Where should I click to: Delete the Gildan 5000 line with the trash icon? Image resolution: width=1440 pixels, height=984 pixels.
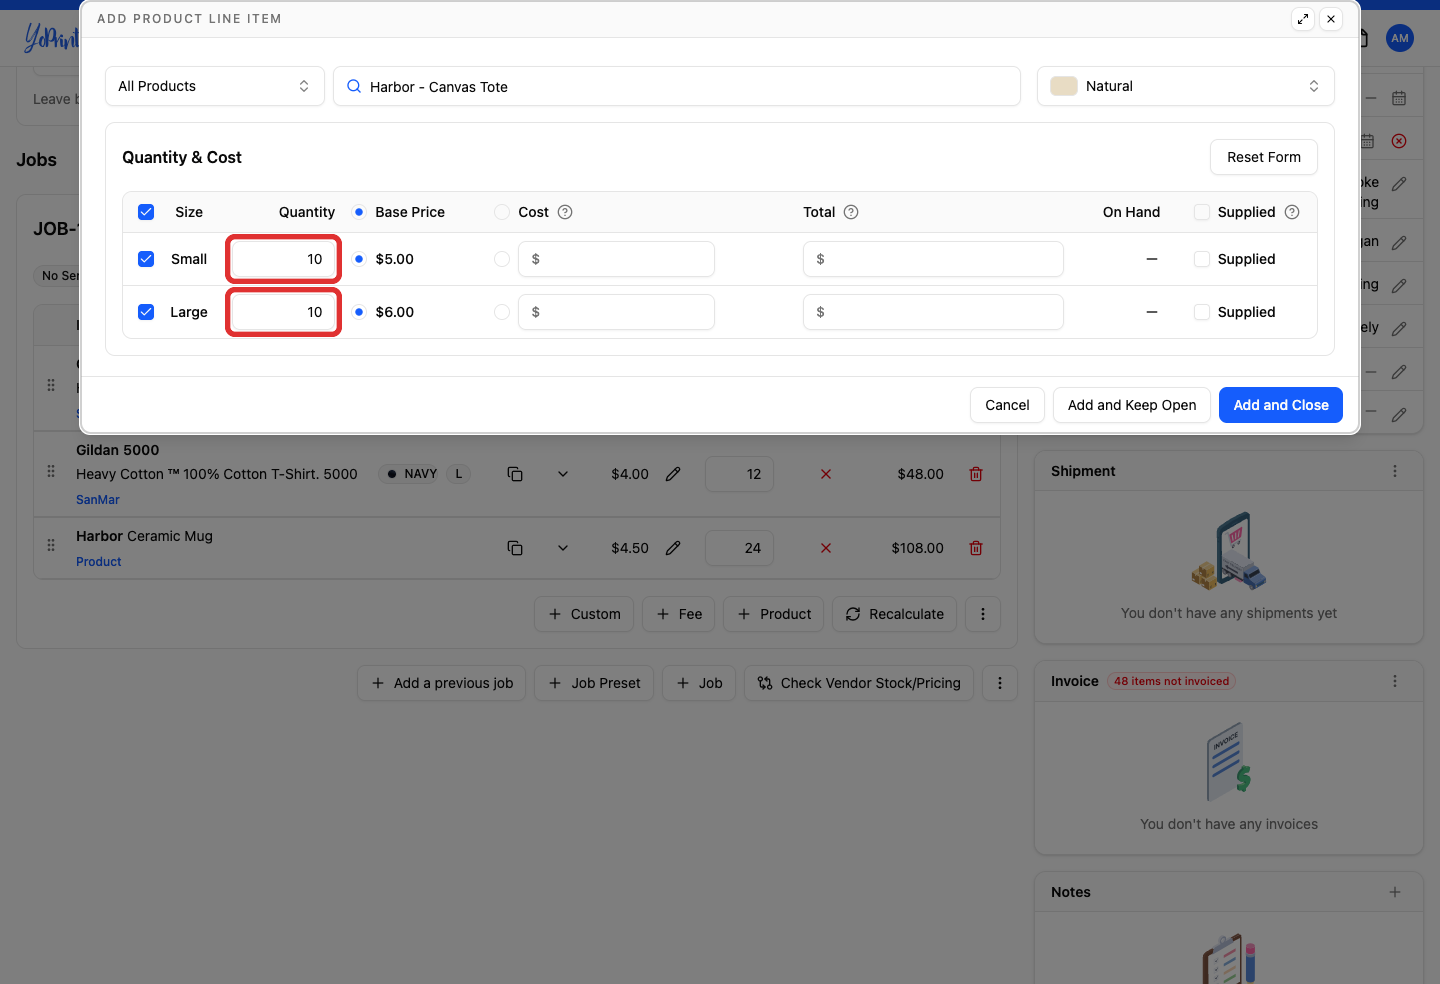(x=976, y=474)
